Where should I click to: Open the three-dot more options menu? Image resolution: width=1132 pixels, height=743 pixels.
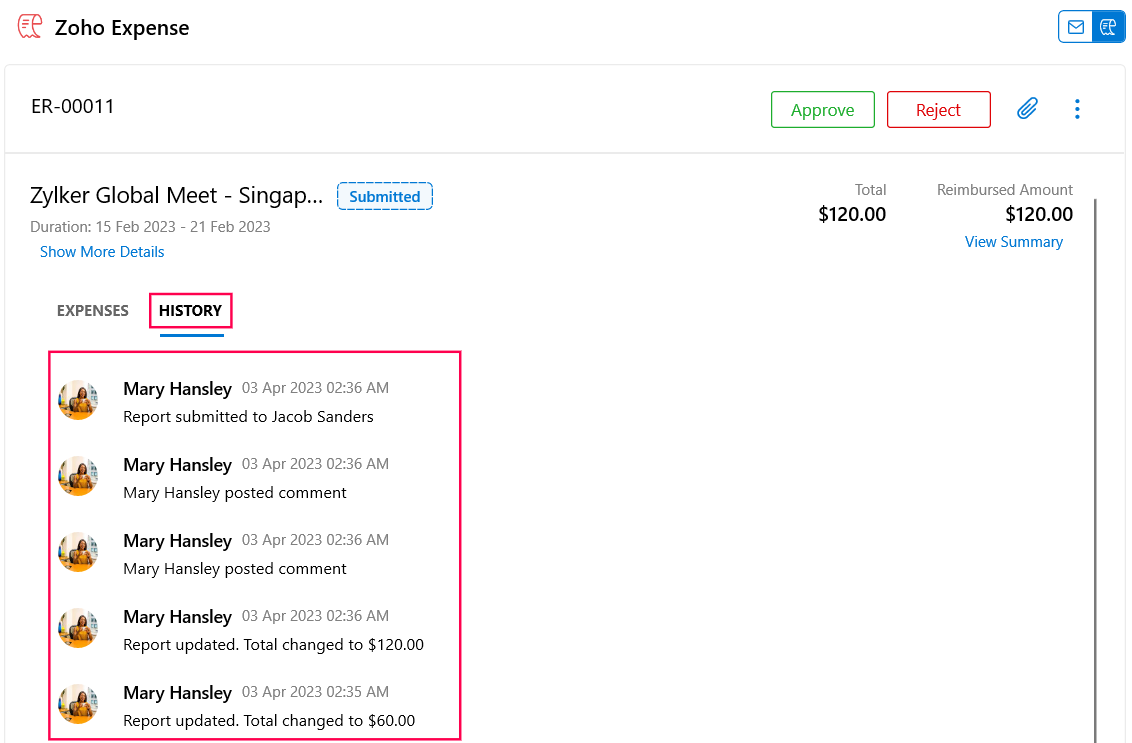point(1077,109)
